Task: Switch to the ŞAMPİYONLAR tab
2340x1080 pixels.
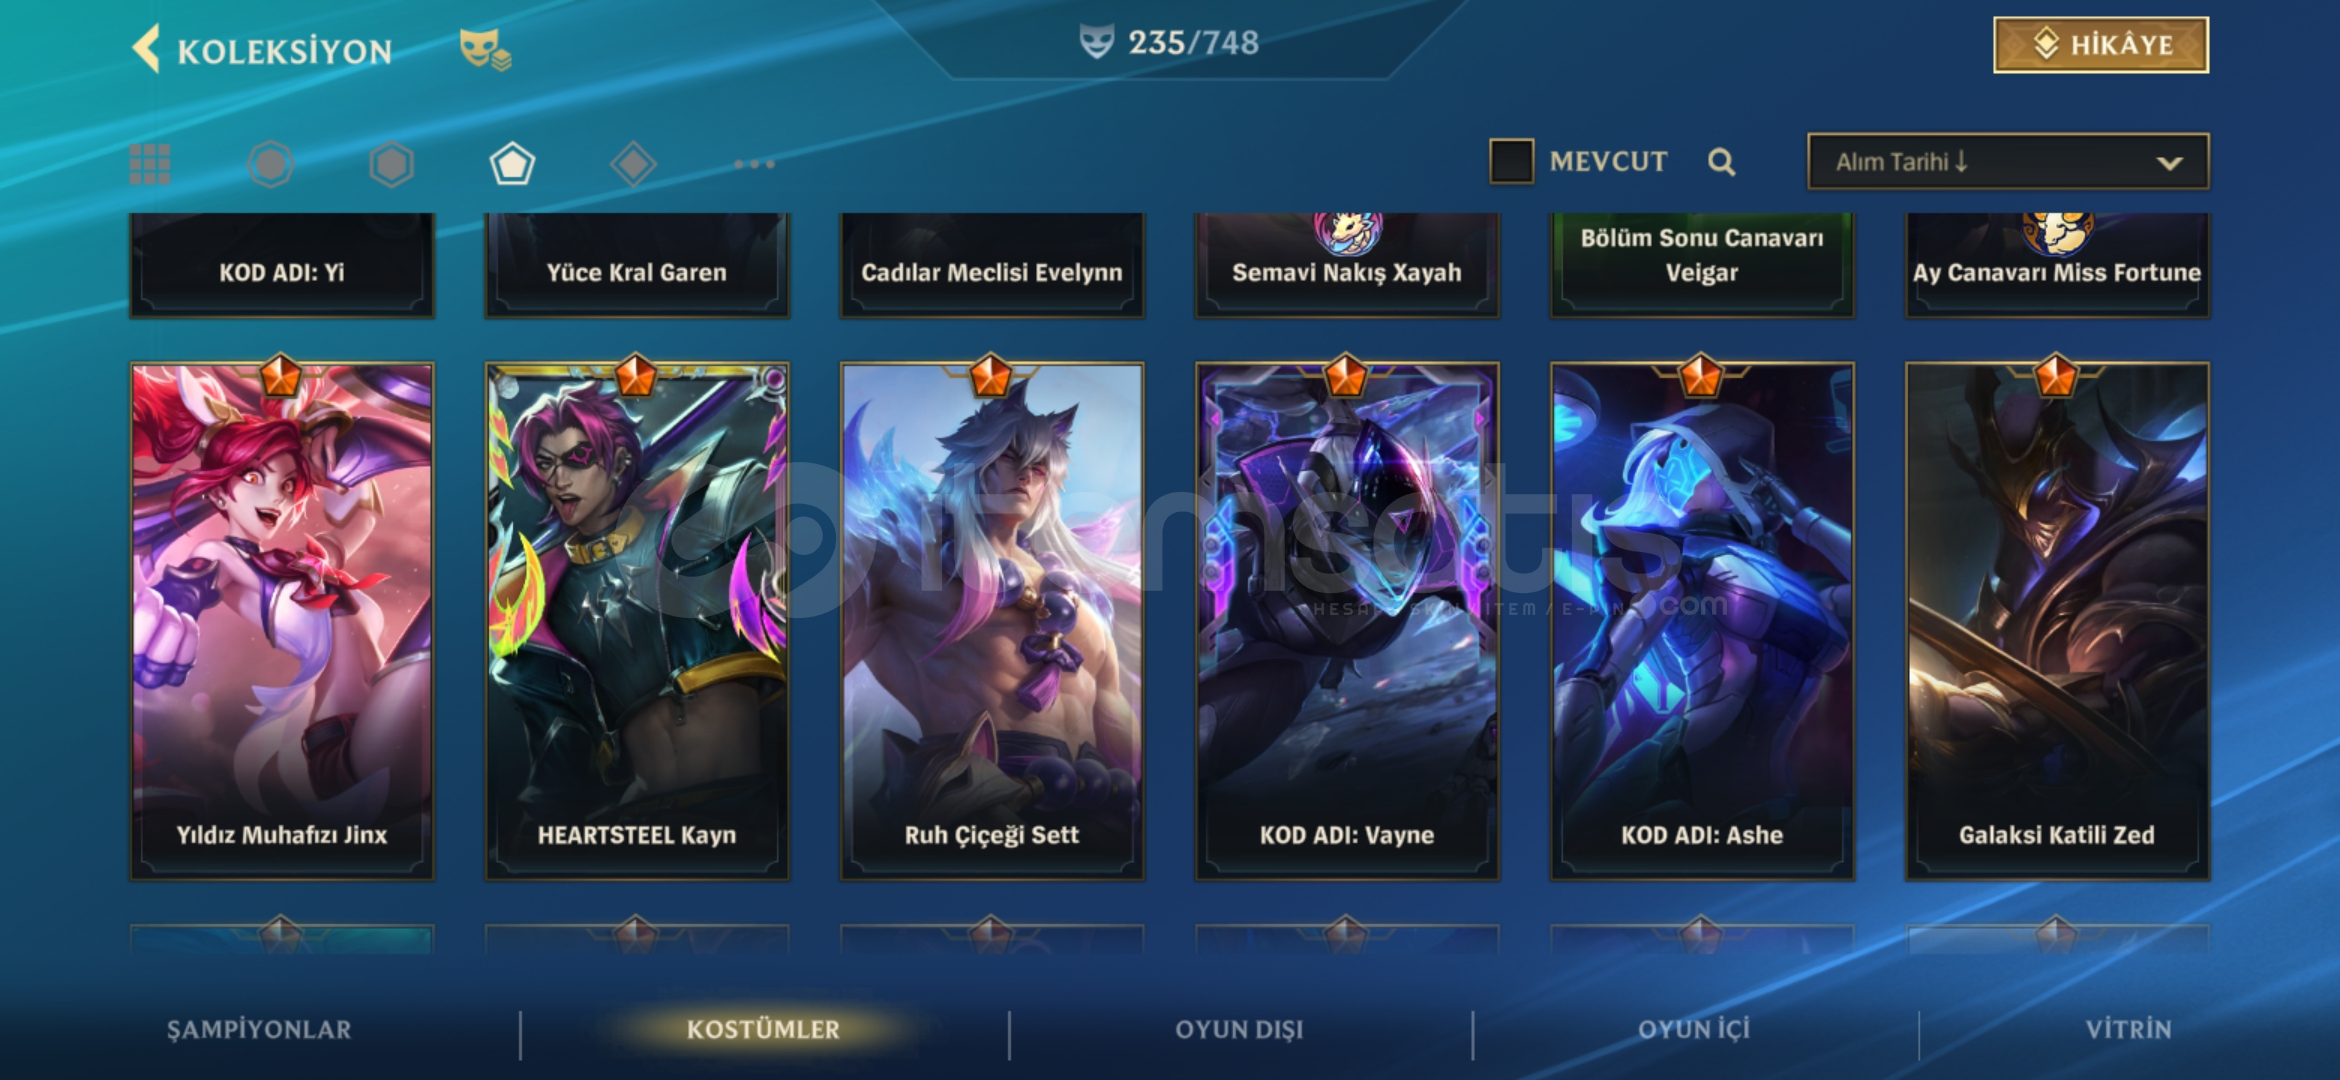Action: 259,1030
